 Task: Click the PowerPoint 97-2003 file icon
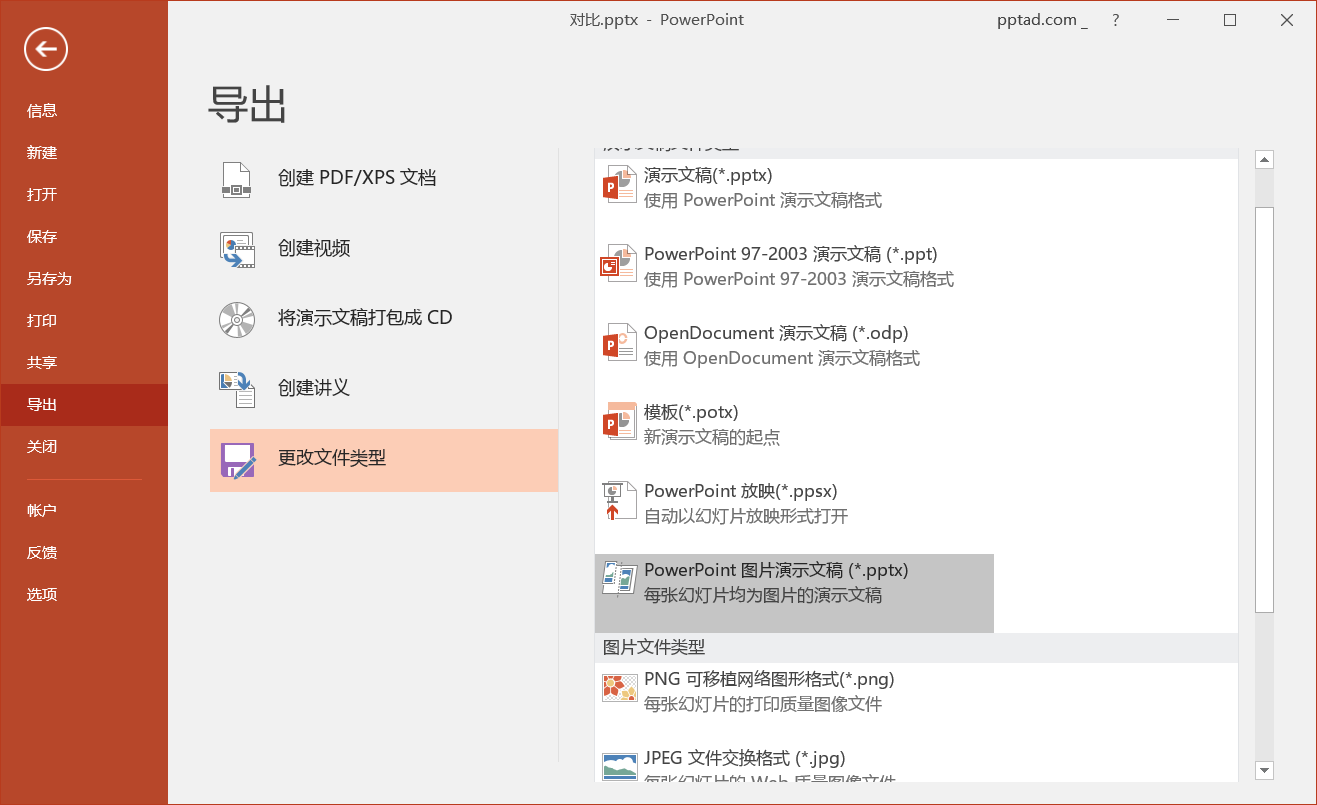tap(620, 264)
